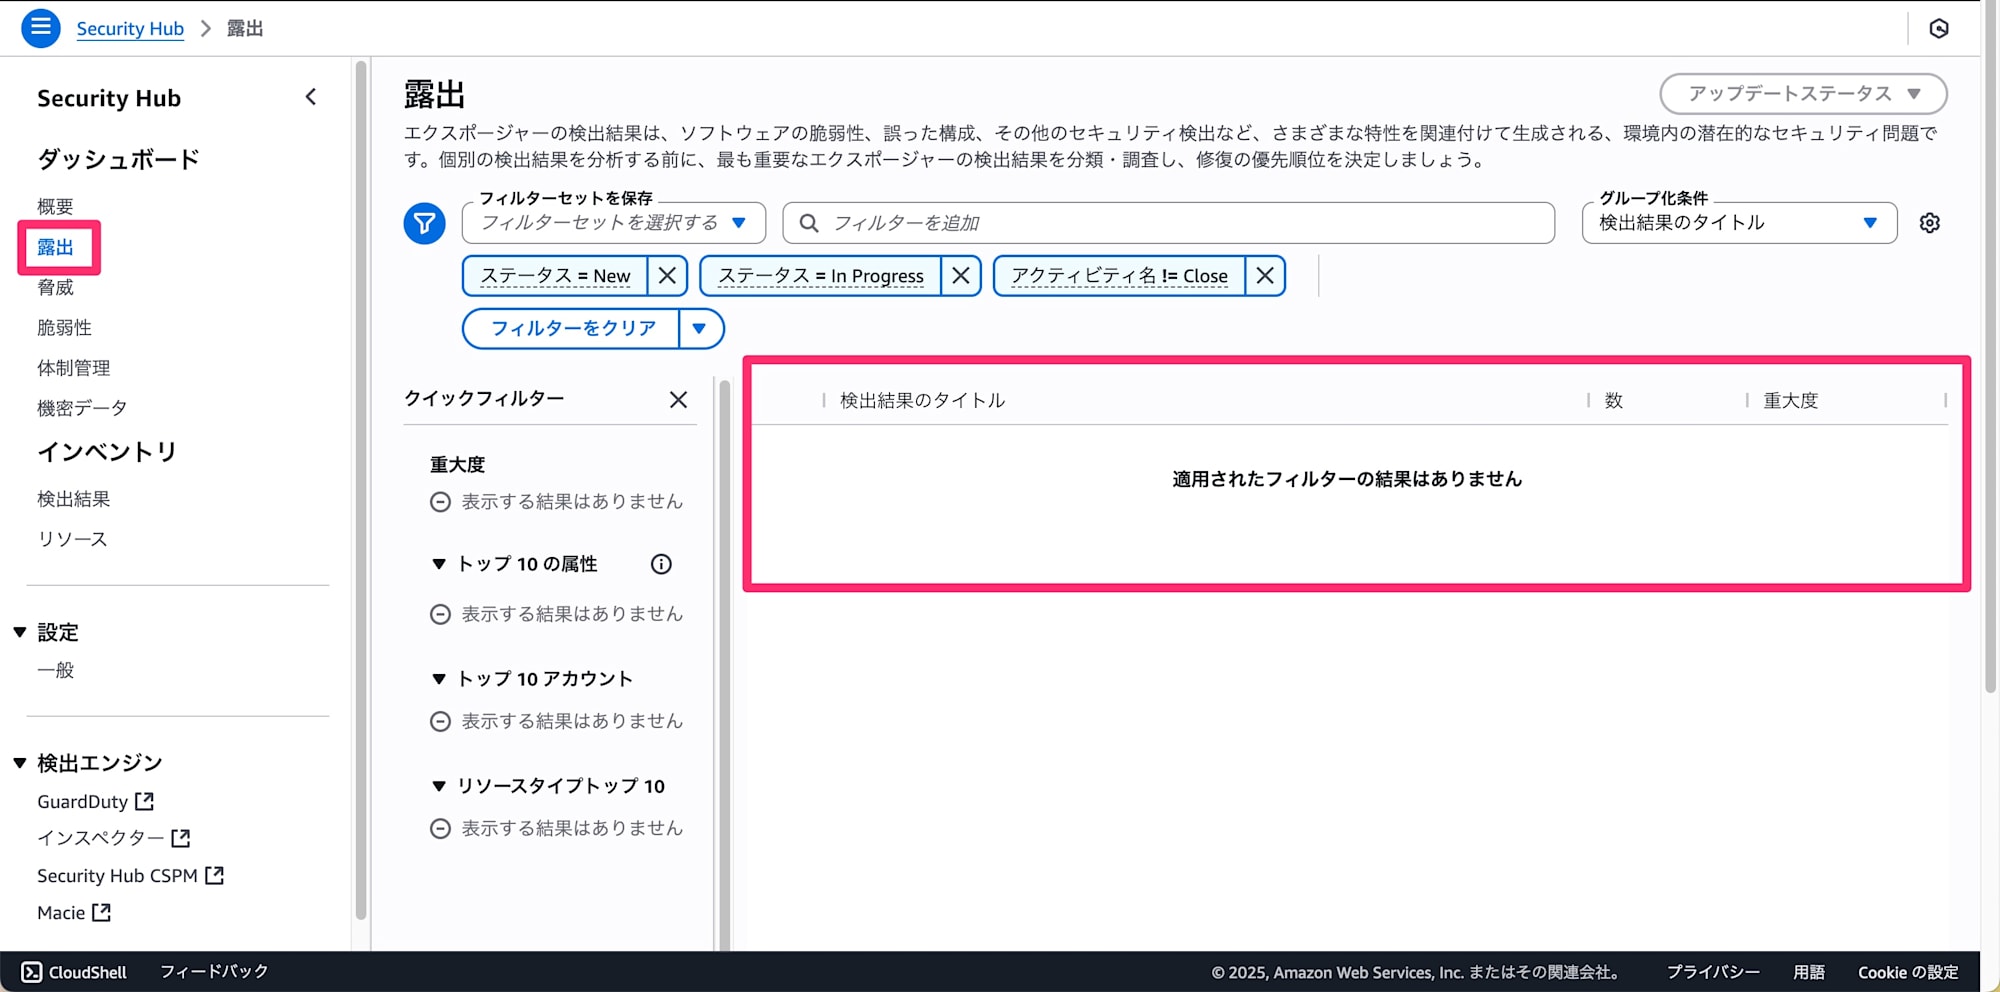The width and height of the screenshot is (2000, 992).
Task: Sort by 検出結果のタイトル column header
Action: pos(922,400)
